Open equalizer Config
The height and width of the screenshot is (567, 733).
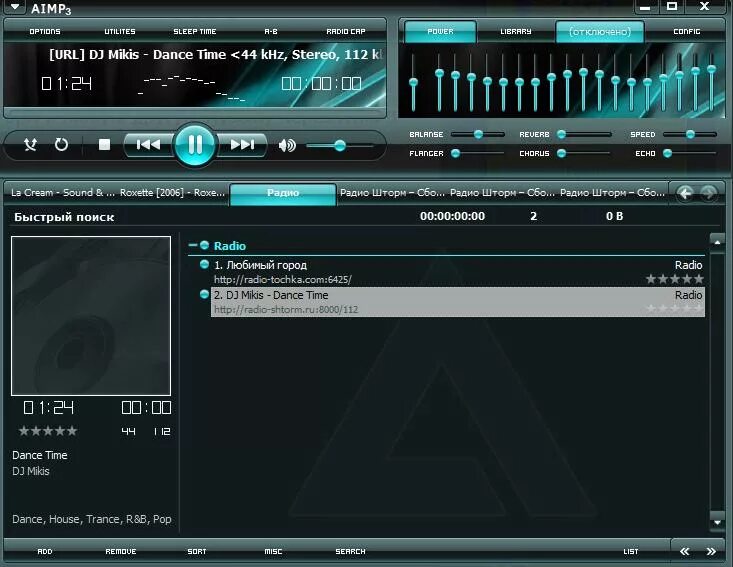(x=687, y=31)
